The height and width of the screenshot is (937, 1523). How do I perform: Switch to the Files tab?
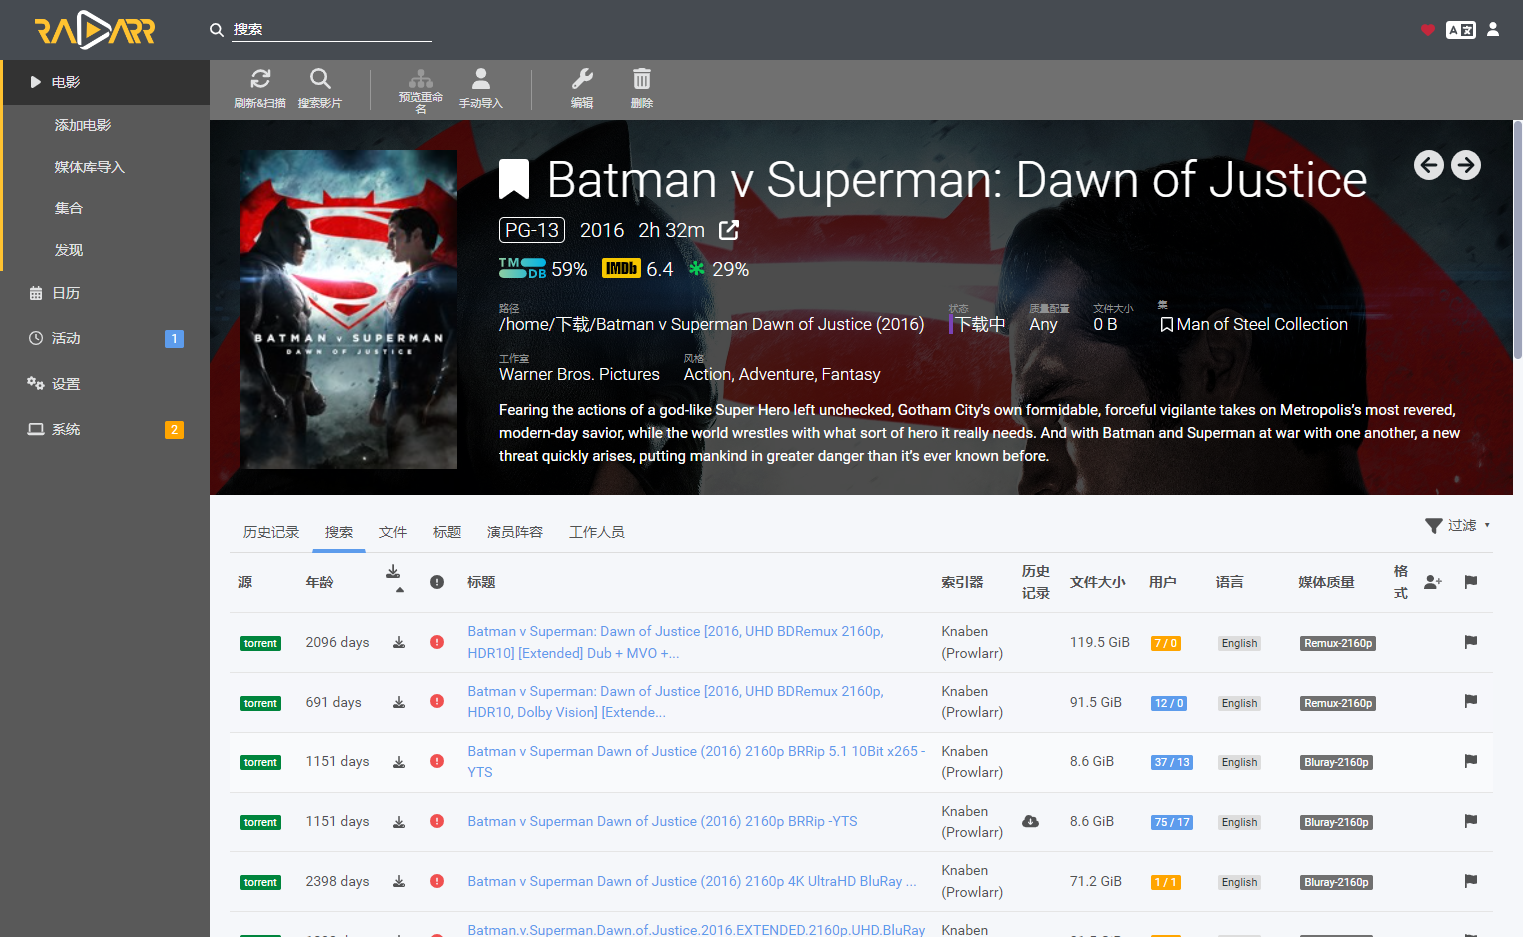(x=393, y=532)
